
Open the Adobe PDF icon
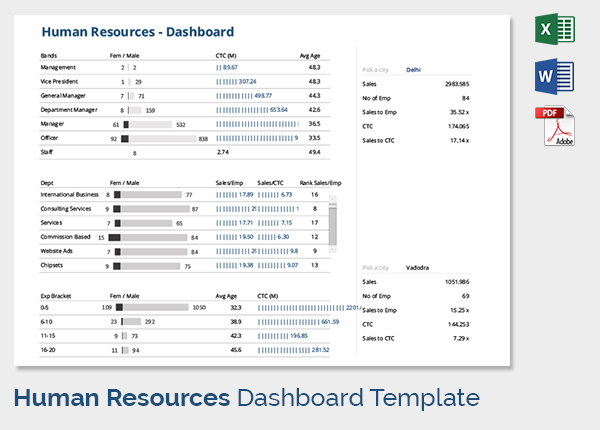[x=558, y=126]
